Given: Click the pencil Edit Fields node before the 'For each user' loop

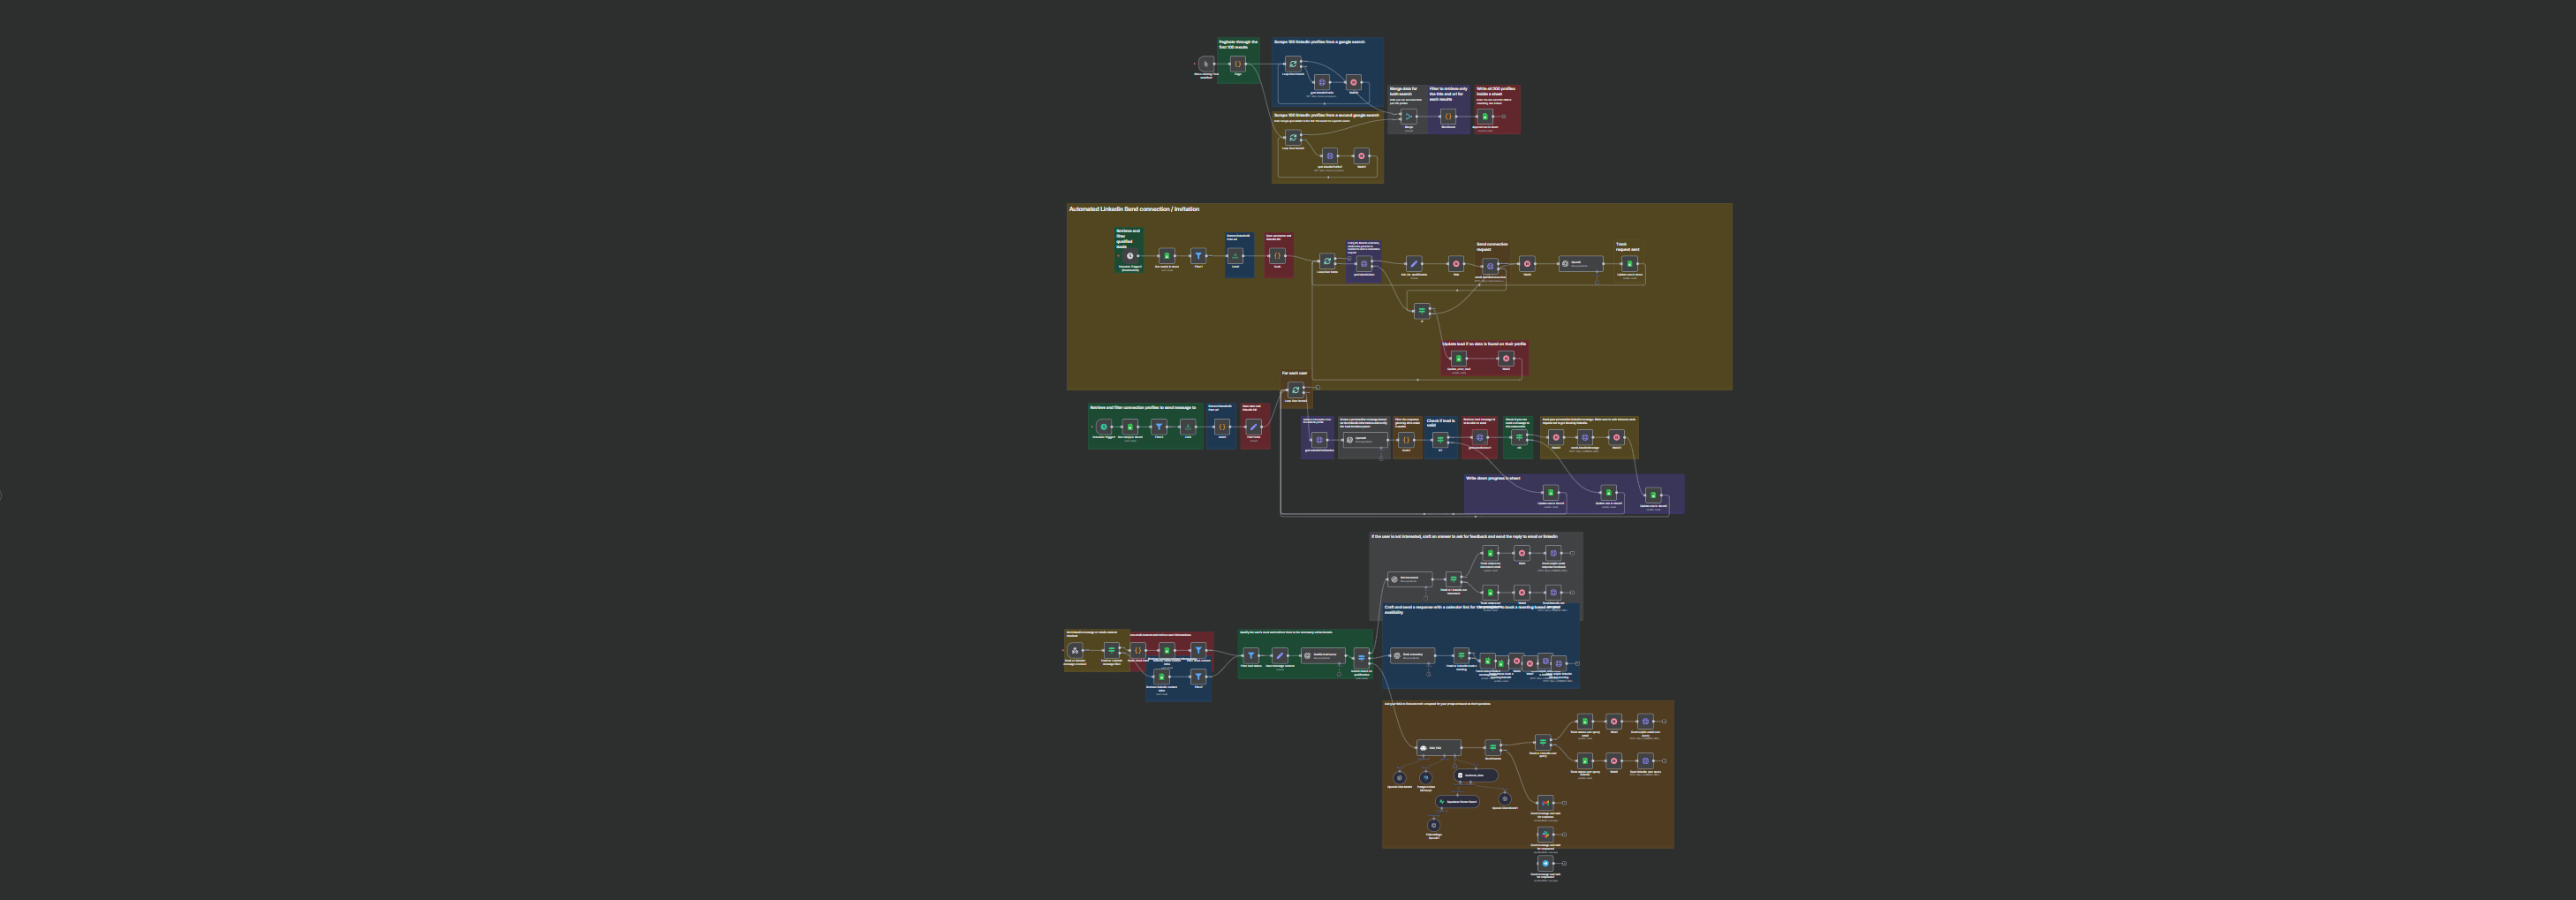Looking at the screenshot, I should pyautogui.click(x=1253, y=426).
